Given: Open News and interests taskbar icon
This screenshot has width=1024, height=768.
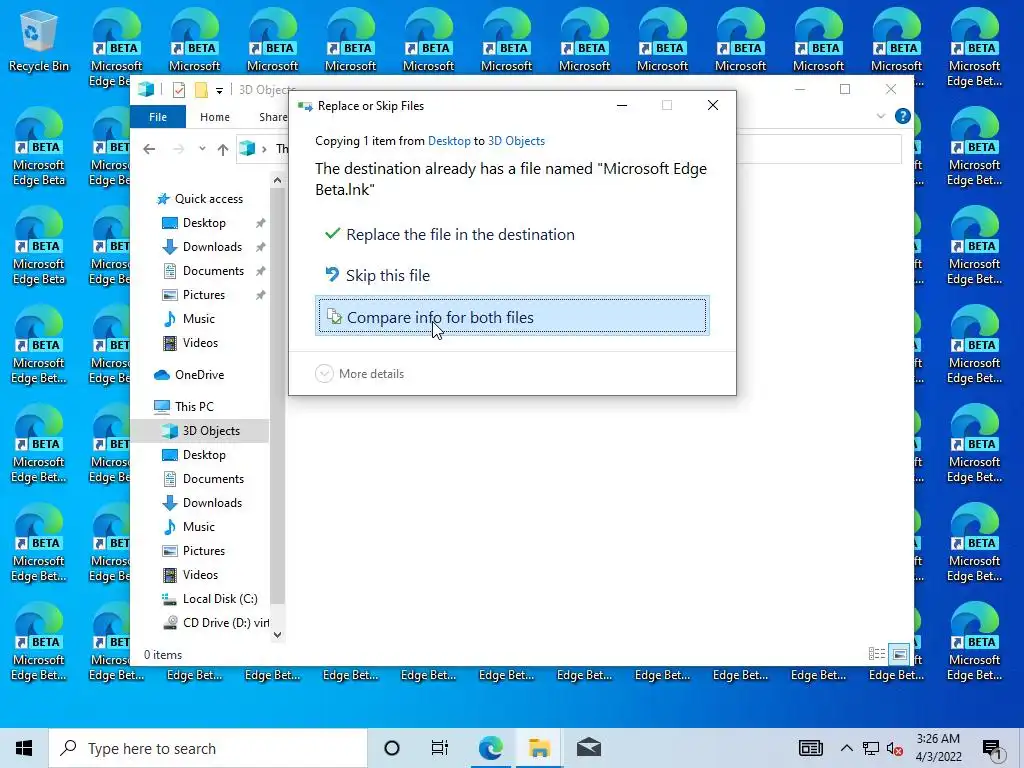Looking at the screenshot, I should 810,748.
